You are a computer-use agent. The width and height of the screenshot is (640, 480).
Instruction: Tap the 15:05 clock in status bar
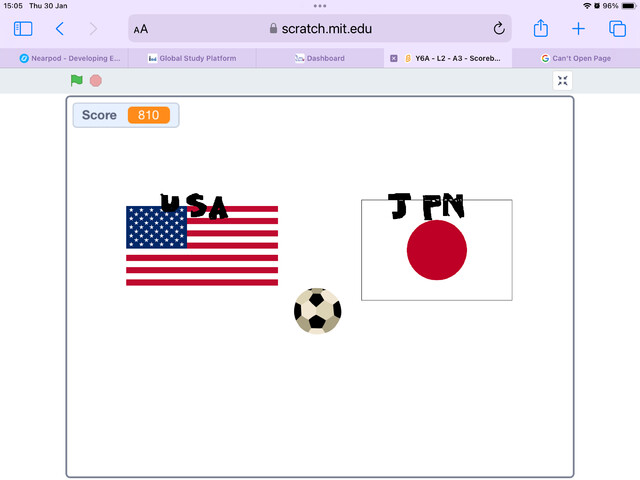click(13, 6)
